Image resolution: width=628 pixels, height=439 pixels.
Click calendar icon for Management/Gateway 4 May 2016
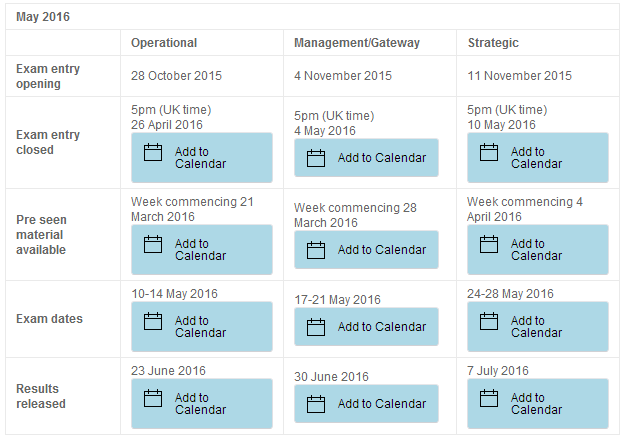click(316, 158)
